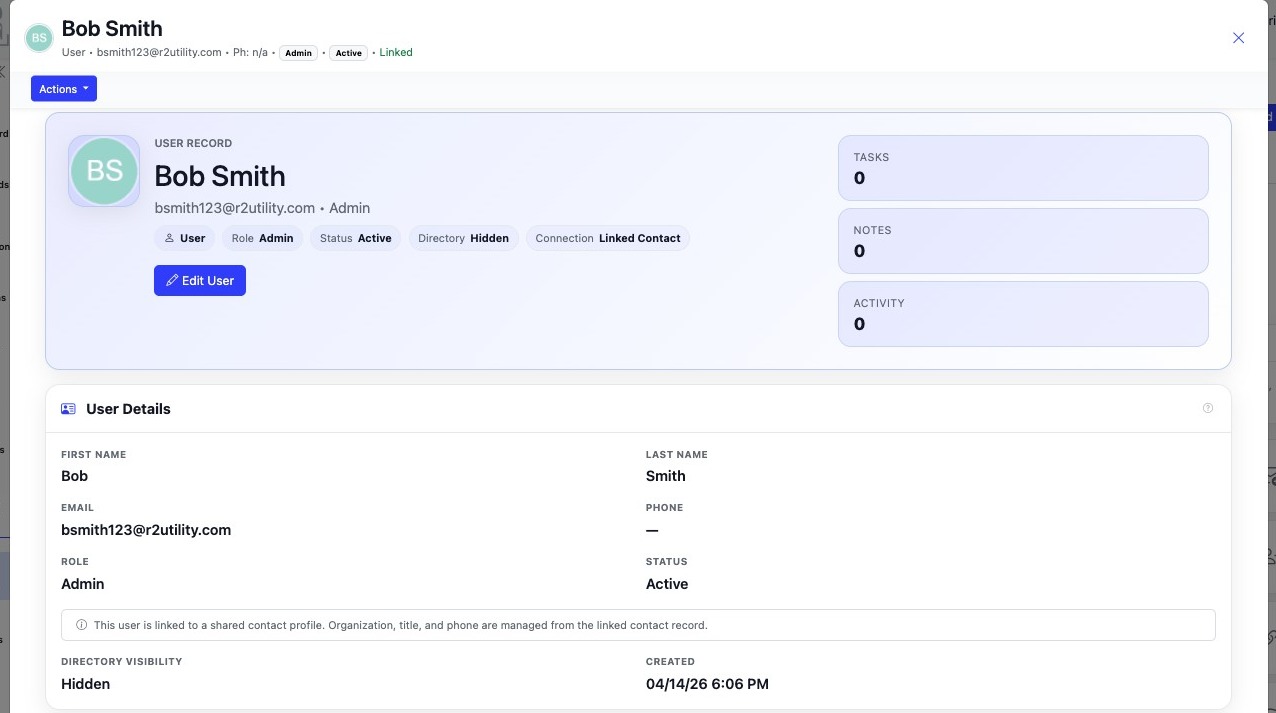Click the email bsmith123@r2utility.com under Email field
This screenshot has width=1276, height=713.
point(146,530)
